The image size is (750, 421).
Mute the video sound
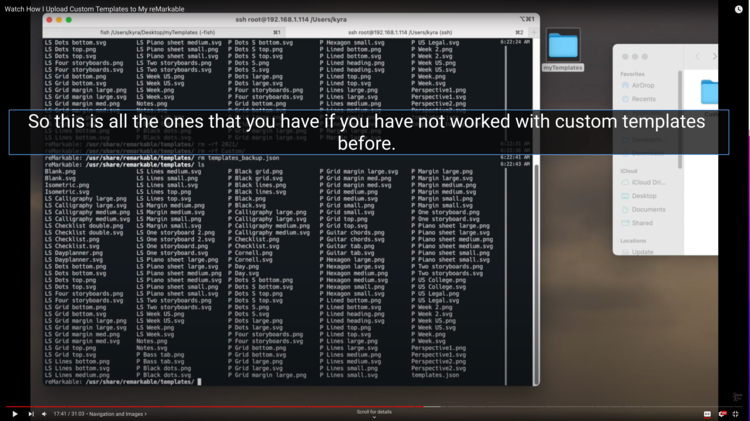(44, 414)
